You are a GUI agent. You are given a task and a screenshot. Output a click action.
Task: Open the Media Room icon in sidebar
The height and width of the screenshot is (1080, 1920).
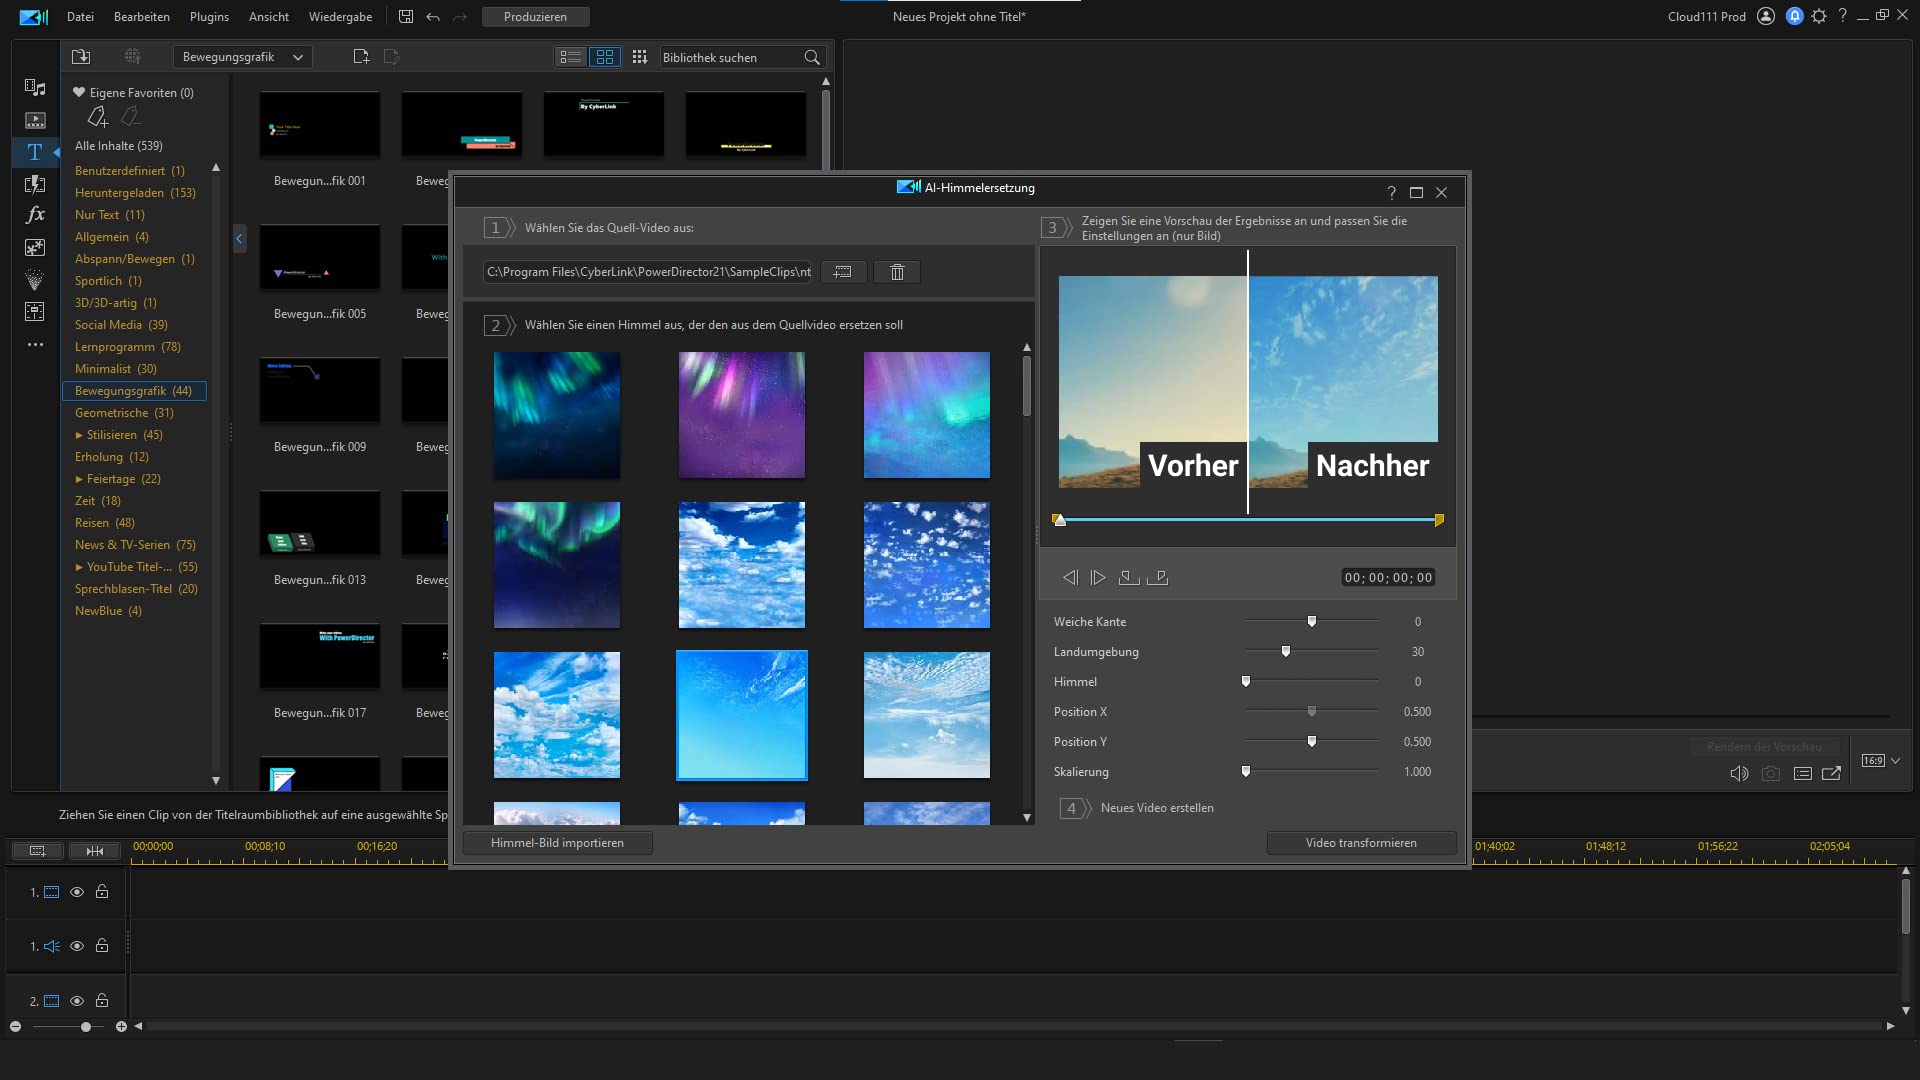[35, 88]
